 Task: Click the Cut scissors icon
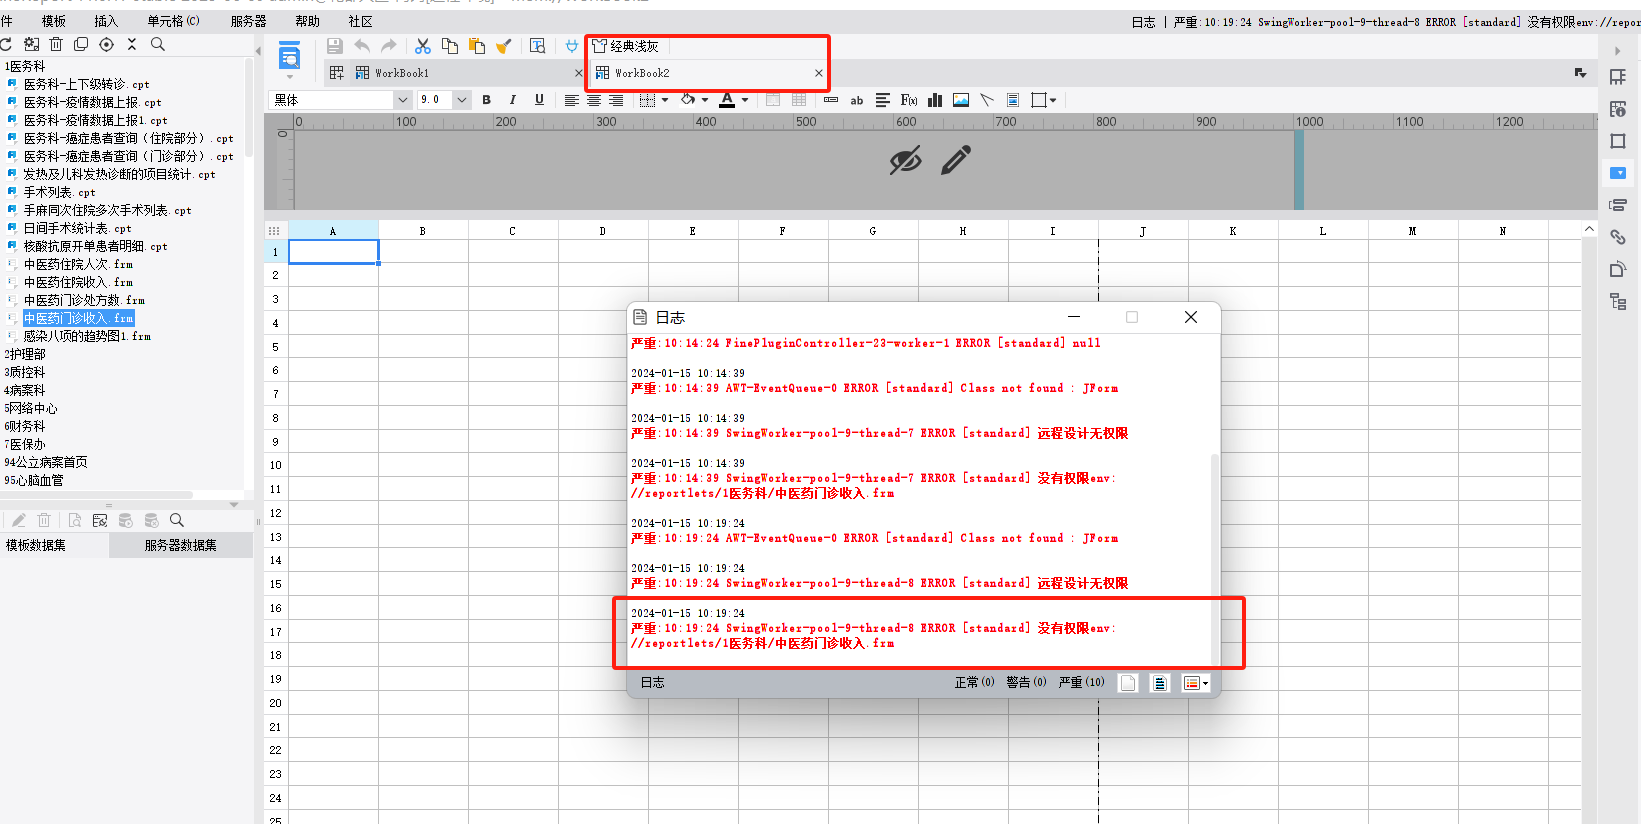coord(423,46)
